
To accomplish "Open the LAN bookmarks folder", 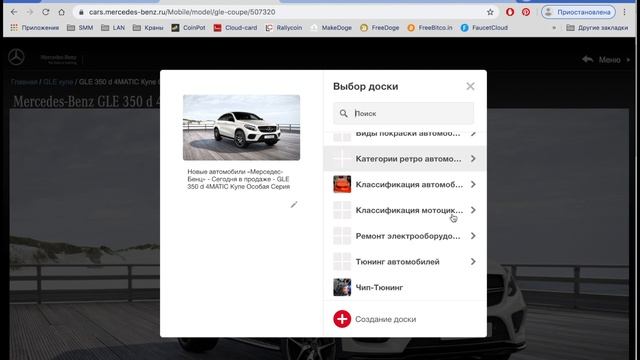I will point(113,28).
